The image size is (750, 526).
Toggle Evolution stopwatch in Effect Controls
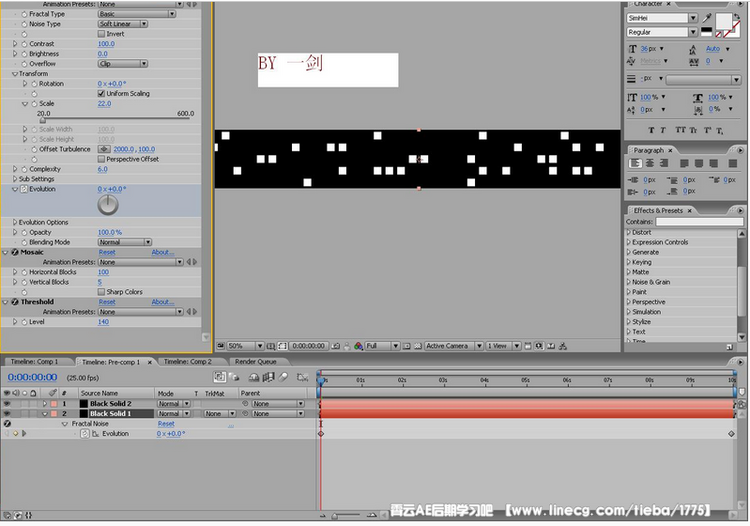pyautogui.click(x=24, y=189)
